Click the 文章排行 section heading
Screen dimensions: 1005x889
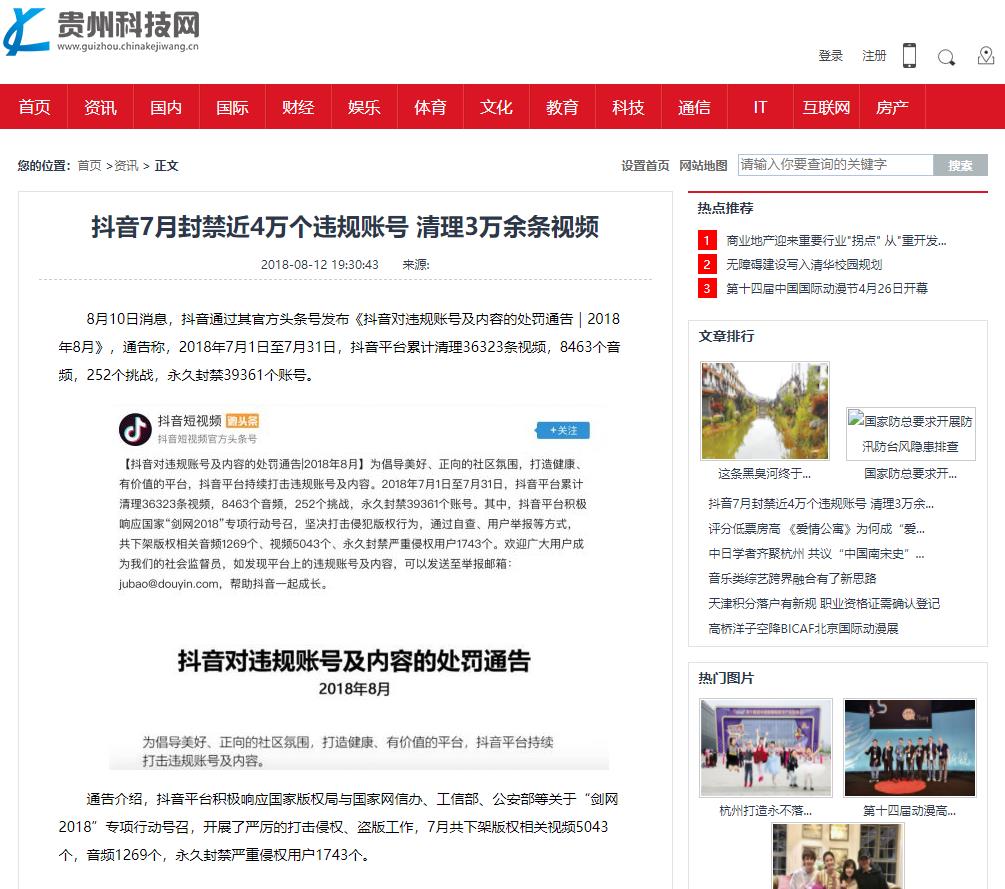(x=726, y=336)
